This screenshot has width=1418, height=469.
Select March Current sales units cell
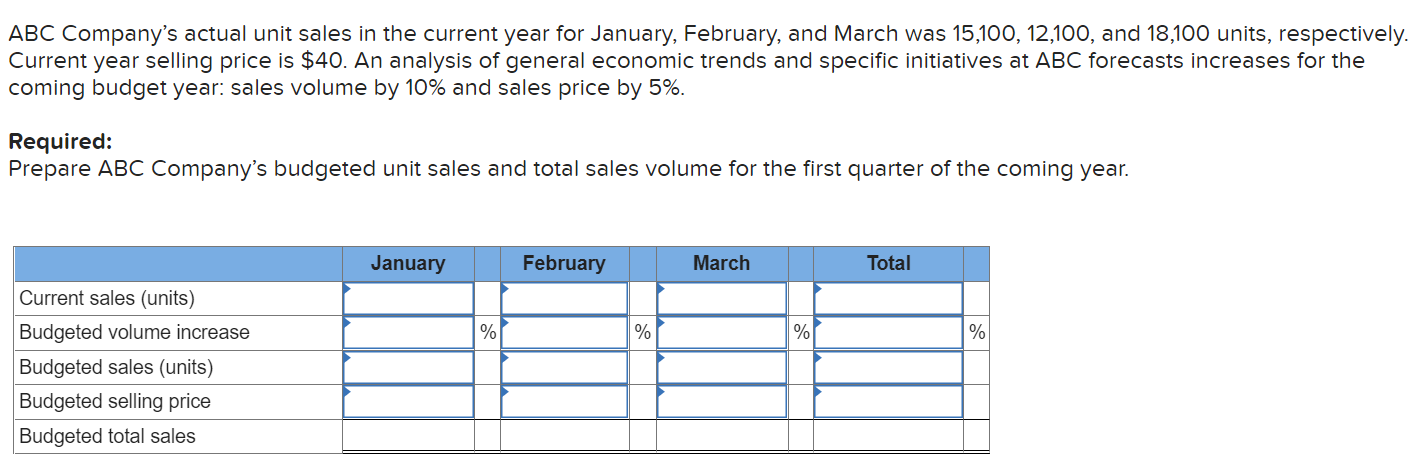click(722, 298)
